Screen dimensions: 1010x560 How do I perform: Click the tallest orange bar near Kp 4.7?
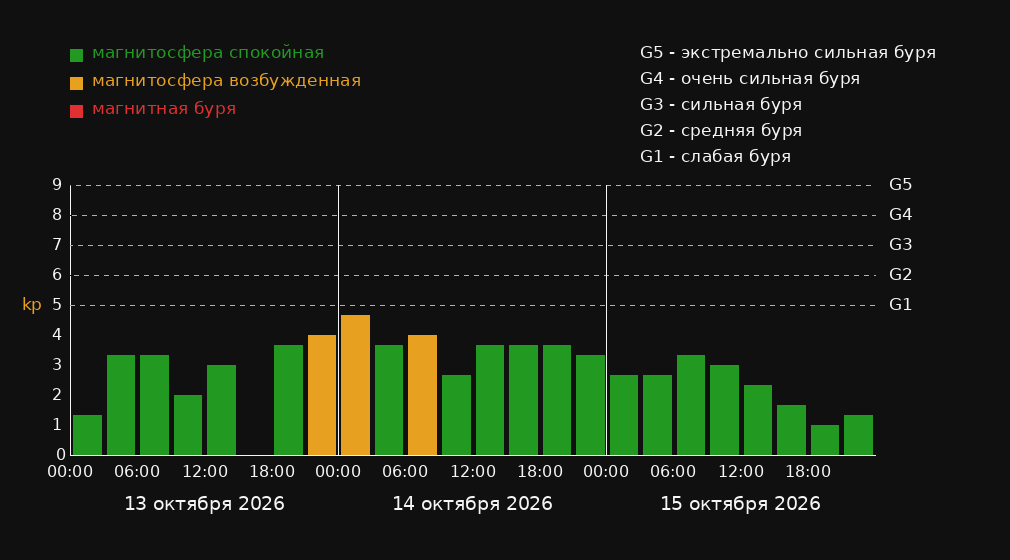click(355, 385)
